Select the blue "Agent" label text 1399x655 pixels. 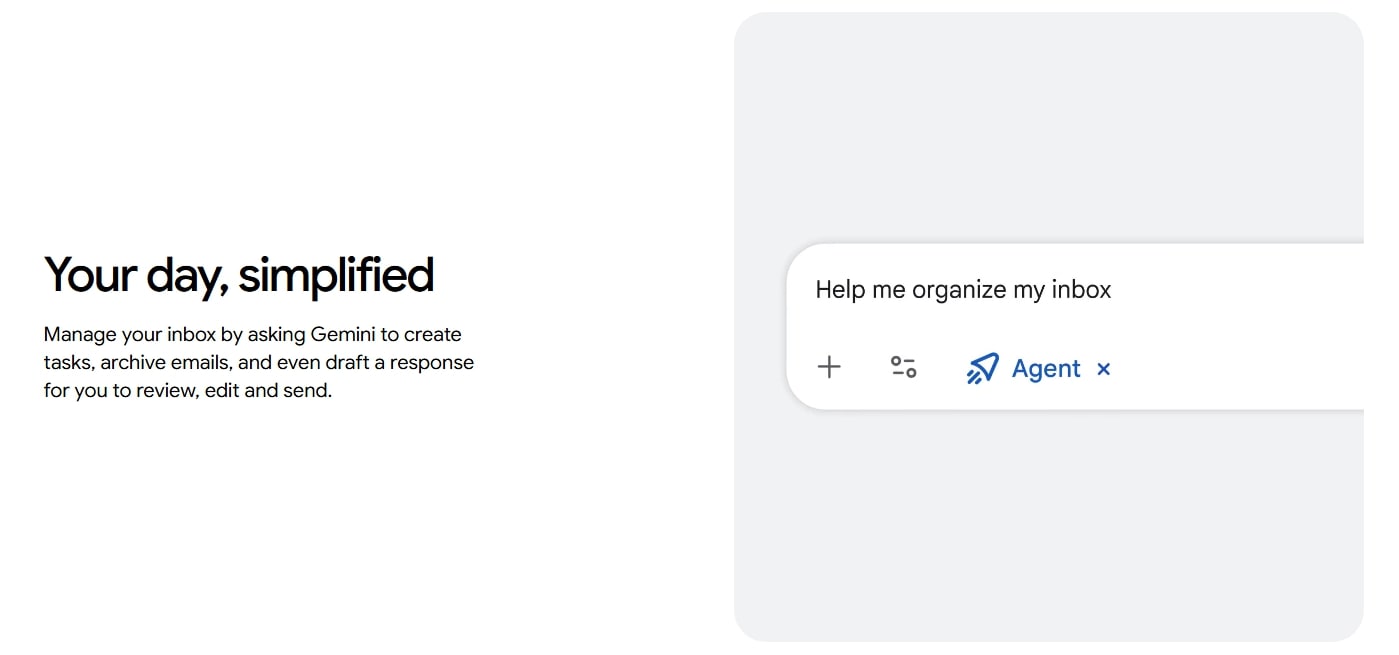click(x=1045, y=368)
